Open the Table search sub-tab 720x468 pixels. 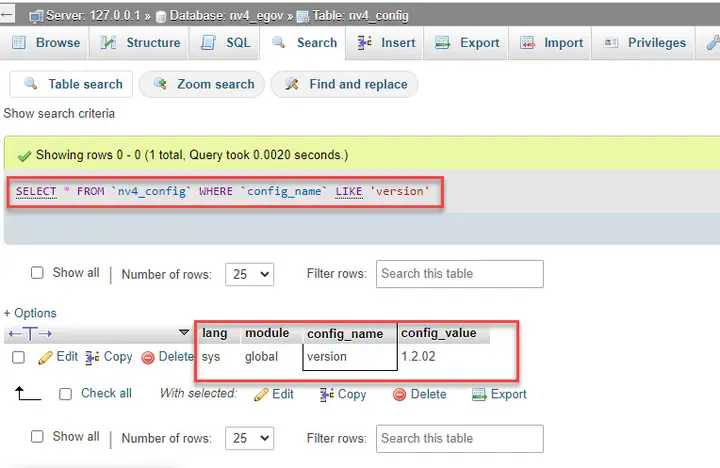[x=71, y=84]
